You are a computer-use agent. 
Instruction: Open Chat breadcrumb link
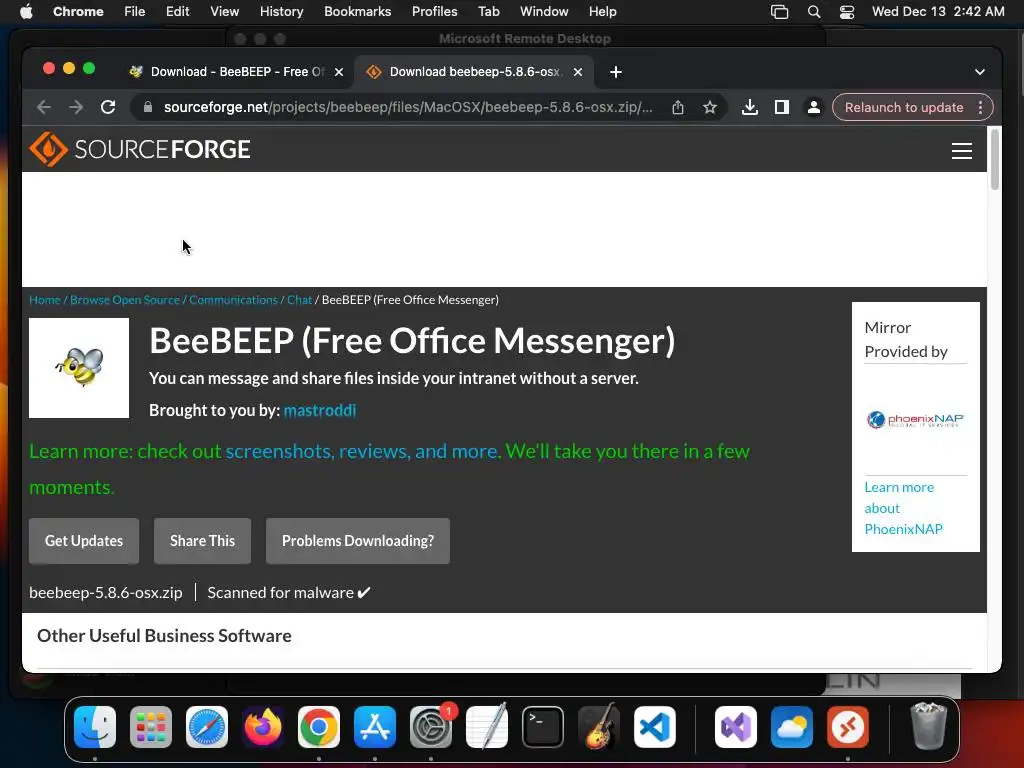pyautogui.click(x=300, y=300)
